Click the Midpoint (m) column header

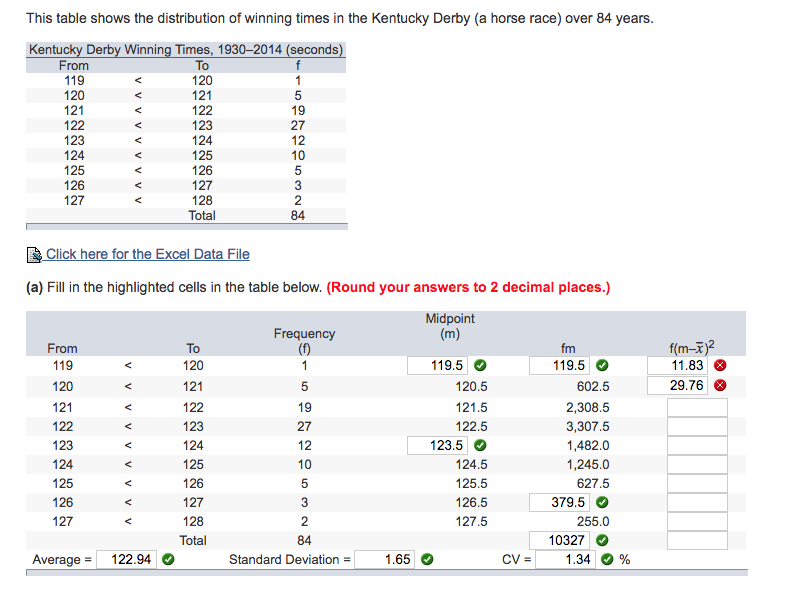click(450, 326)
